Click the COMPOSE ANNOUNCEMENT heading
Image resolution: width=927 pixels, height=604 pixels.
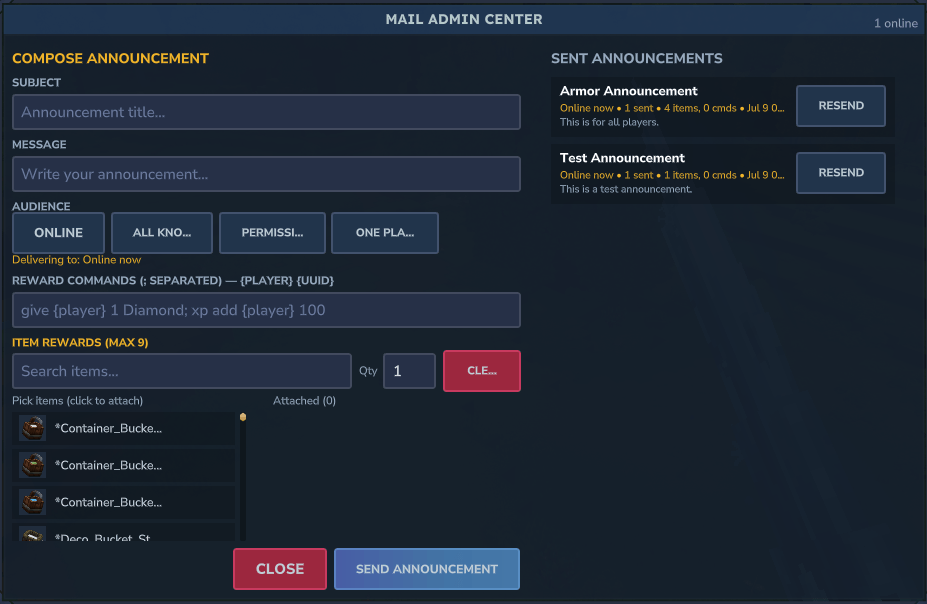tap(110, 59)
